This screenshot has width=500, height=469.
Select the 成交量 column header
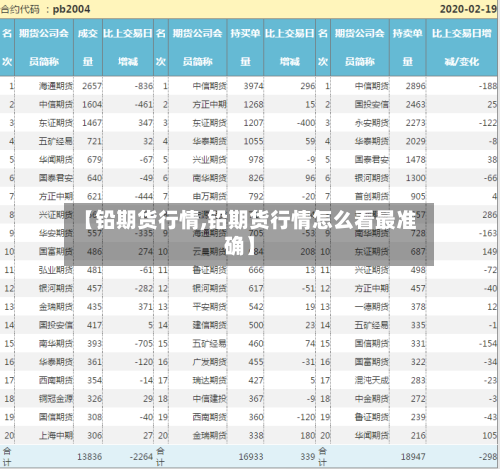[88, 47]
